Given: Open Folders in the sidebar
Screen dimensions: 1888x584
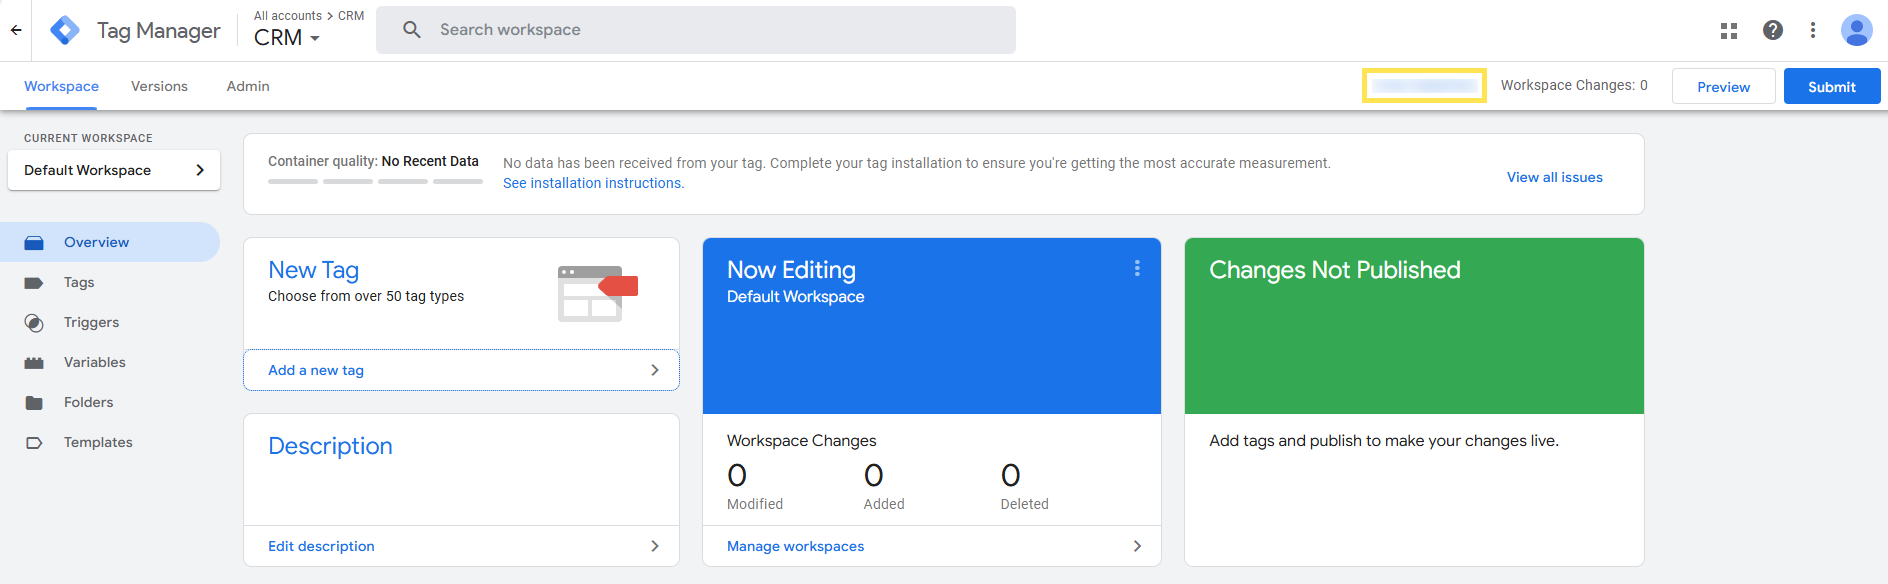Looking at the screenshot, I should (x=88, y=402).
